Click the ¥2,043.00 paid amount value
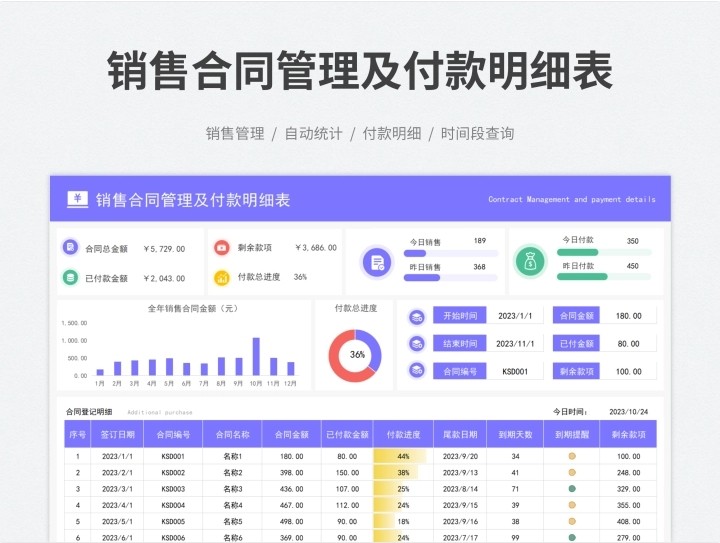 tap(164, 278)
